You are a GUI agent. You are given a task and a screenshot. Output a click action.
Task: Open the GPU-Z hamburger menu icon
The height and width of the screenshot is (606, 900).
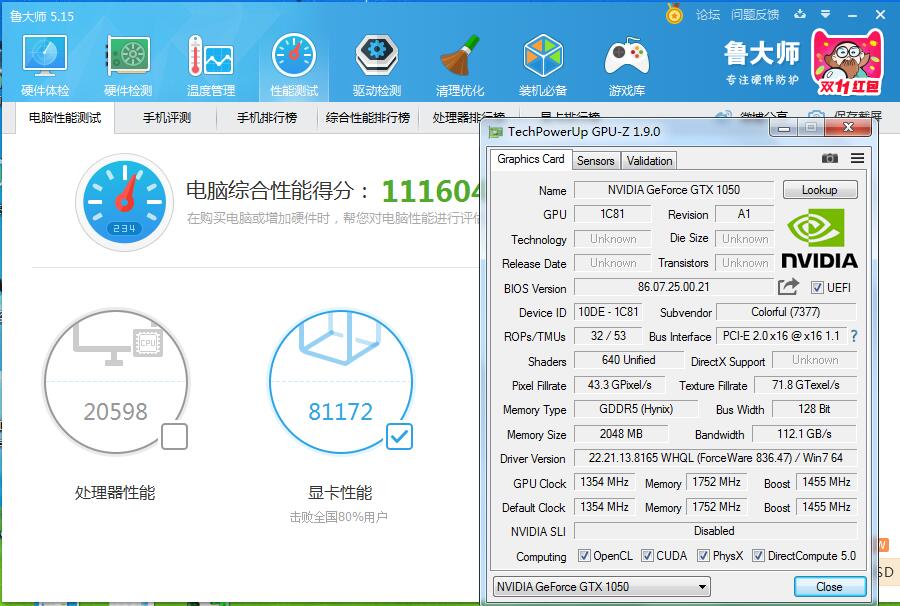pyautogui.click(x=858, y=158)
